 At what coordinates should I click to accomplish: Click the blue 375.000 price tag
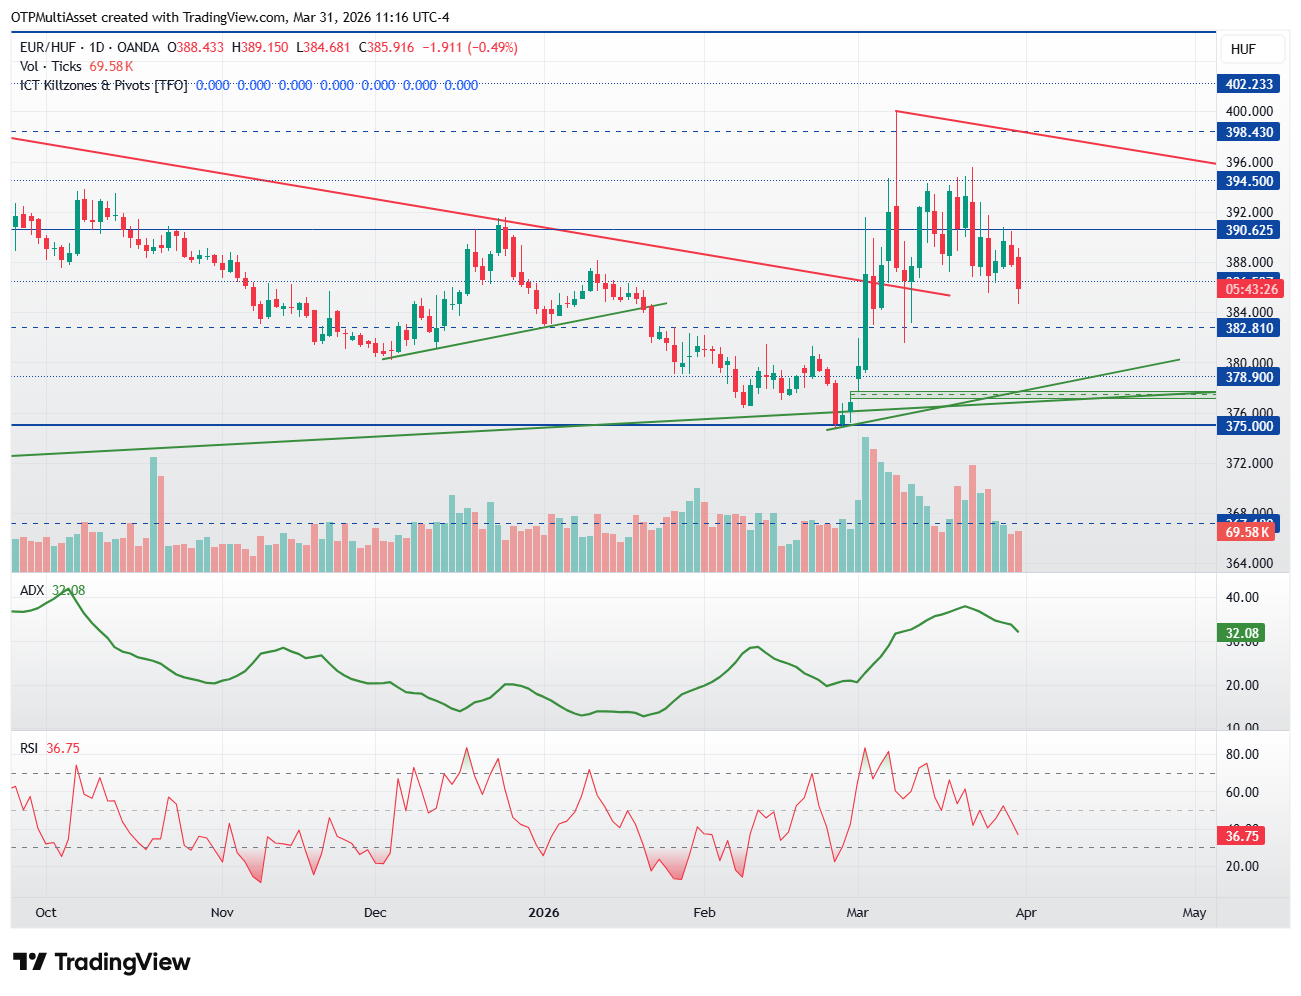1249,426
